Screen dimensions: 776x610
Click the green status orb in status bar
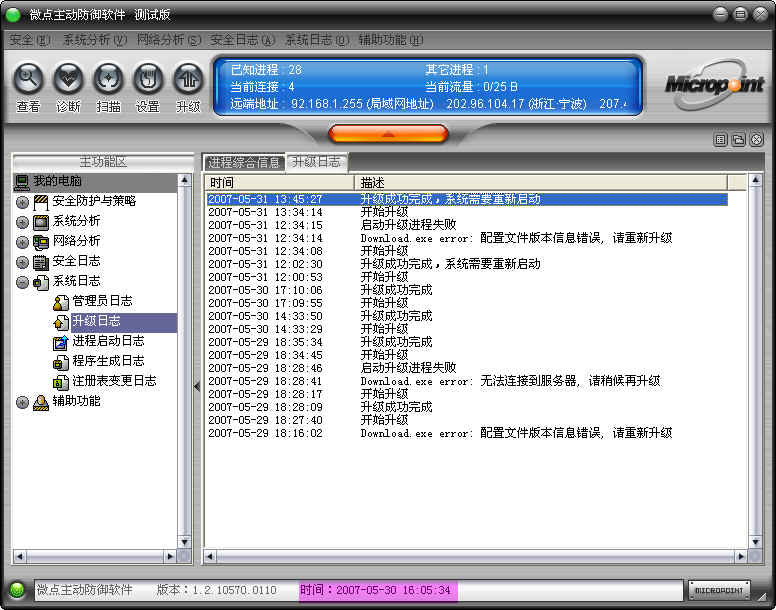click(x=17, y=590)
